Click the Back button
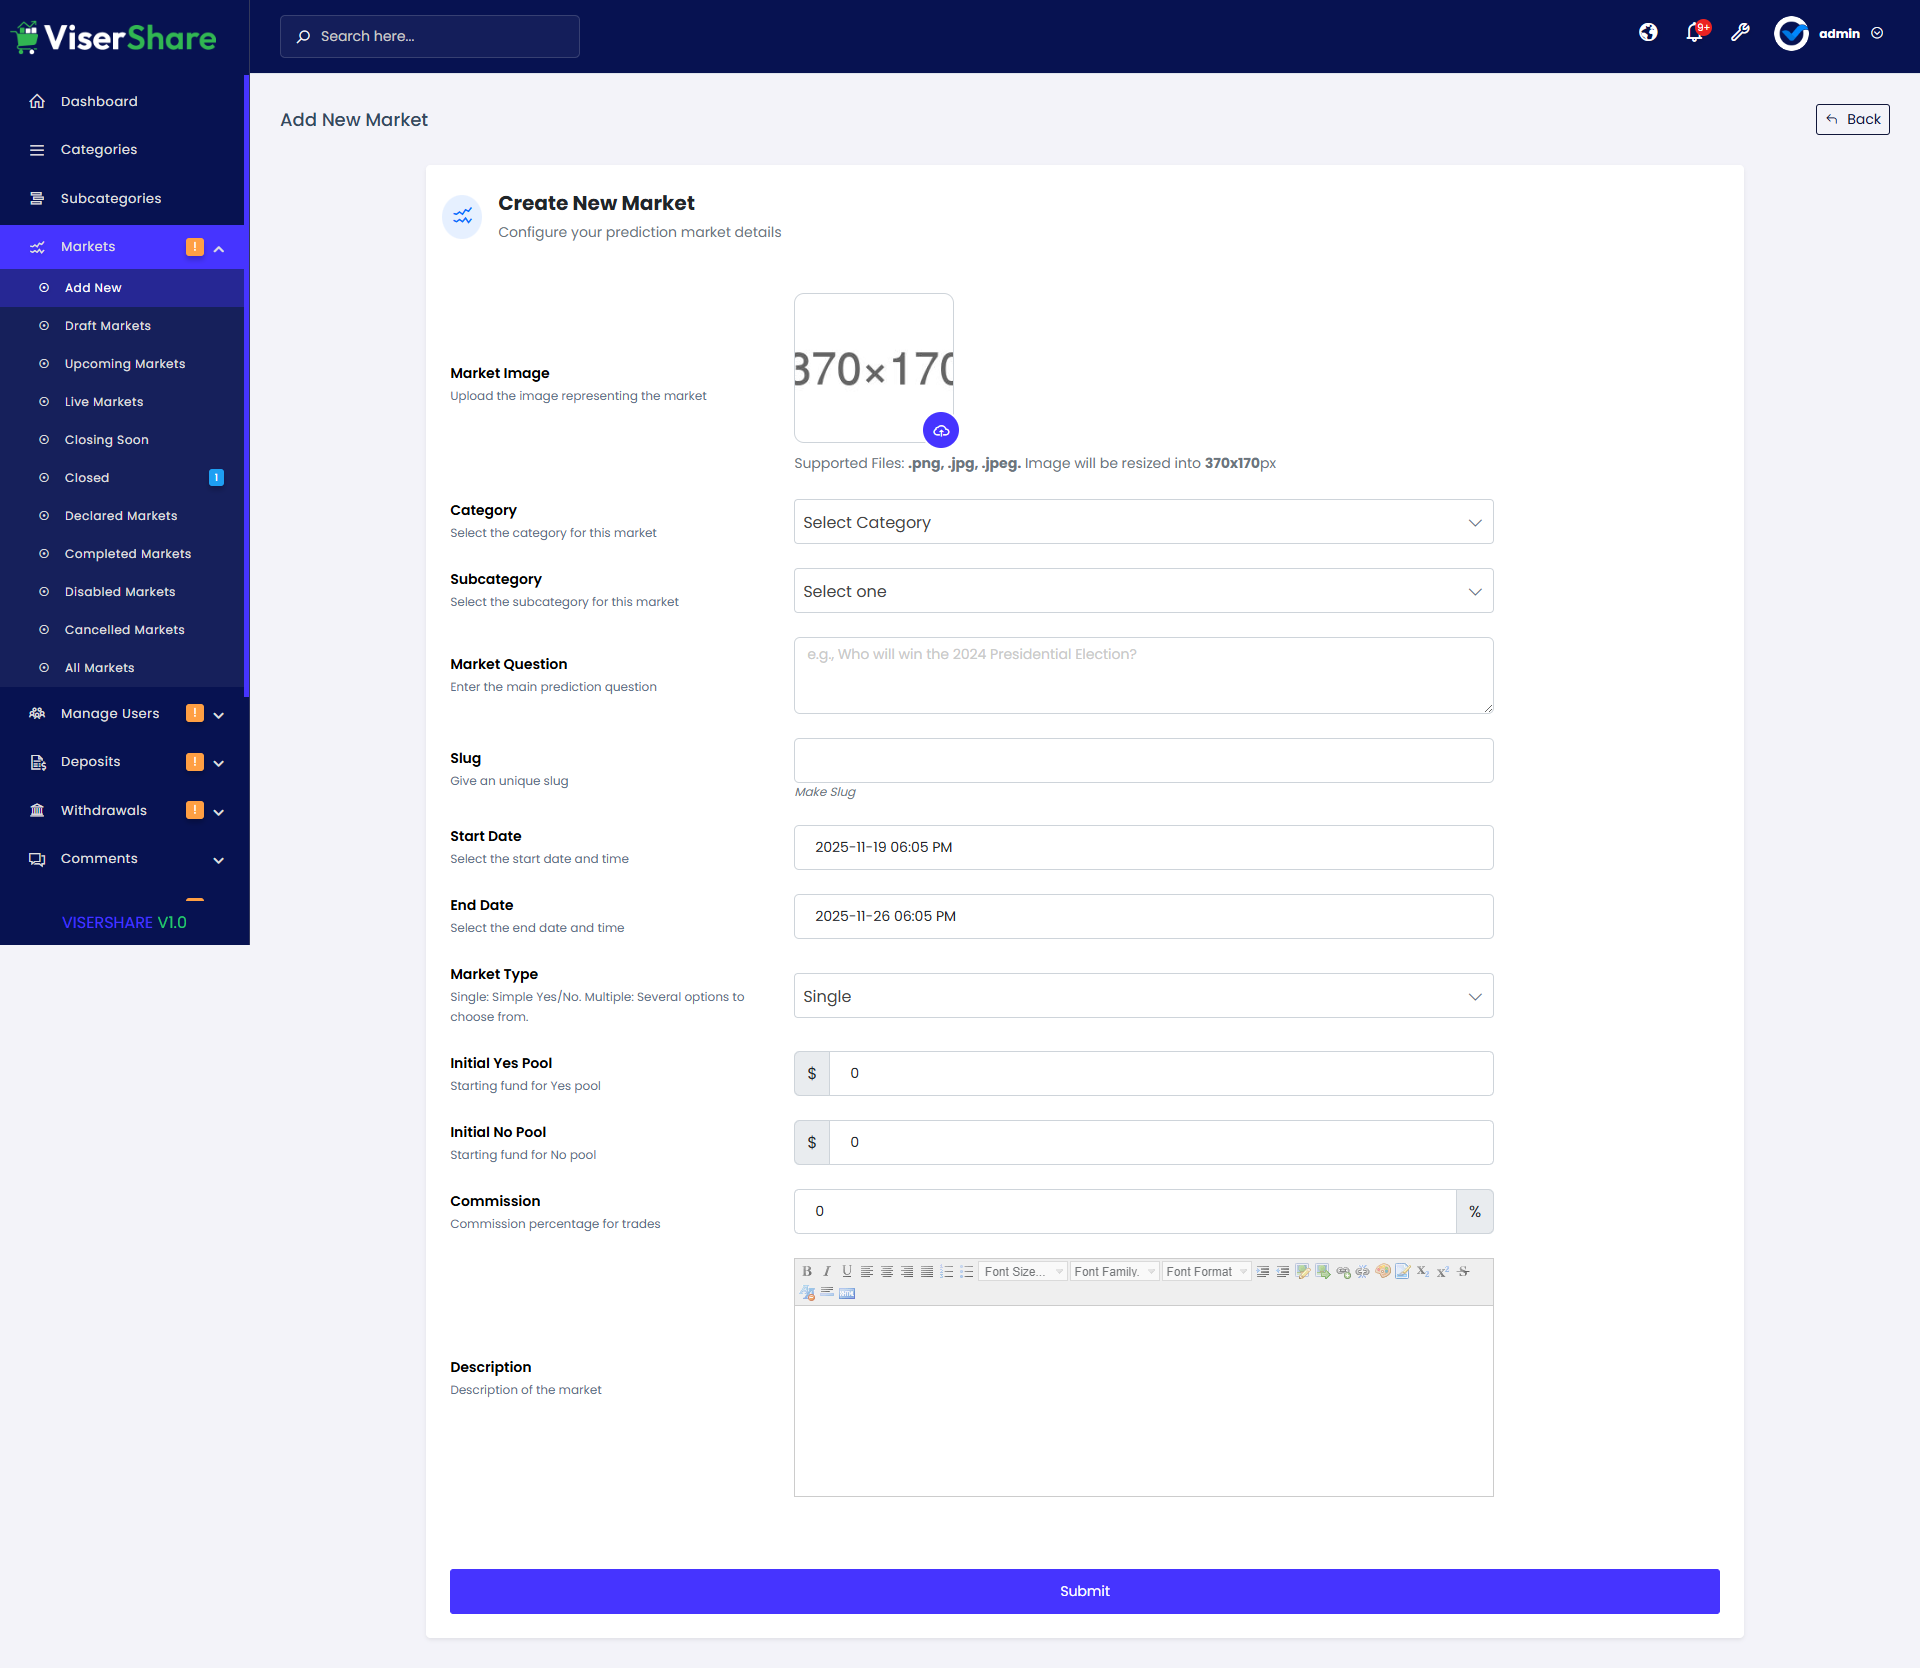Viewport: 1920px width, 1668px height. (x=1852, y=119)
